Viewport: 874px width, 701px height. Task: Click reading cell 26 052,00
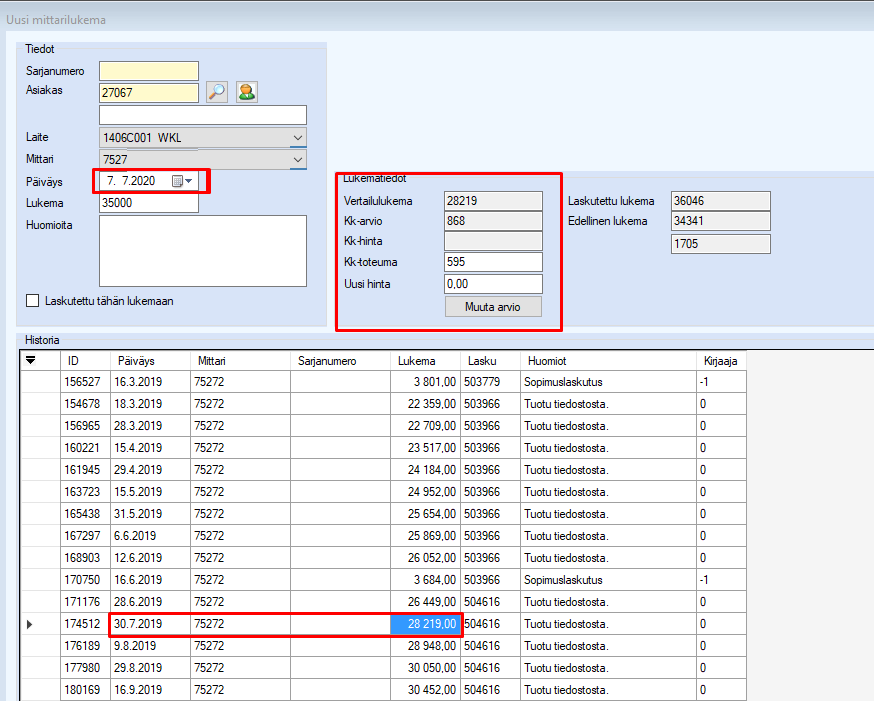[x=425, y=558]
